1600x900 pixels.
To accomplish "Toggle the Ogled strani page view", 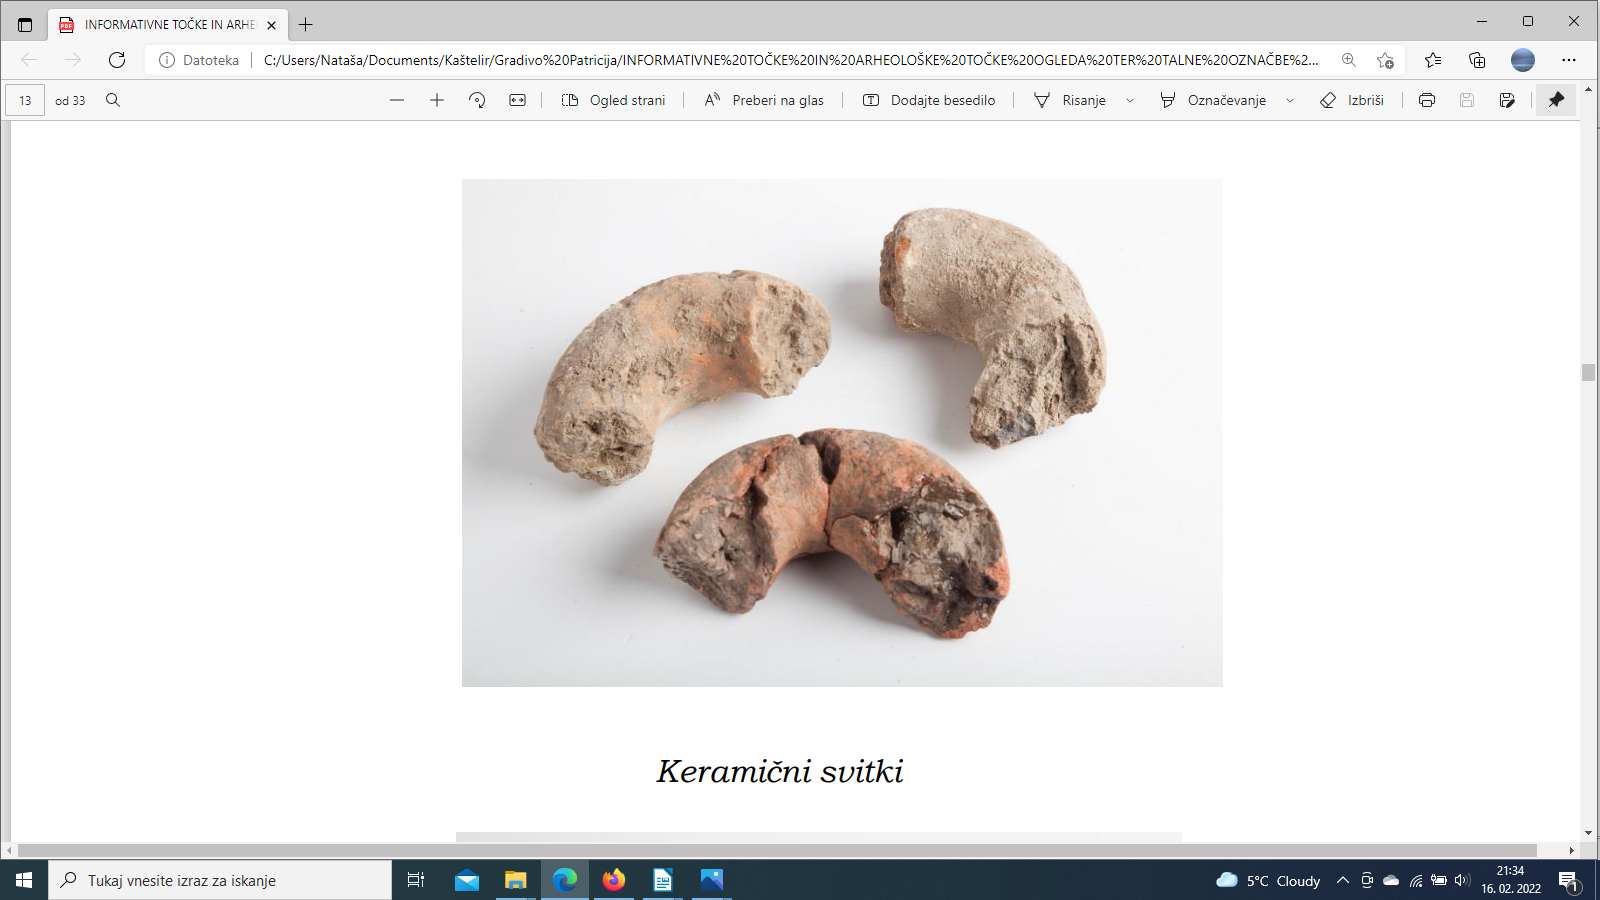I will [x=613, y=100].
